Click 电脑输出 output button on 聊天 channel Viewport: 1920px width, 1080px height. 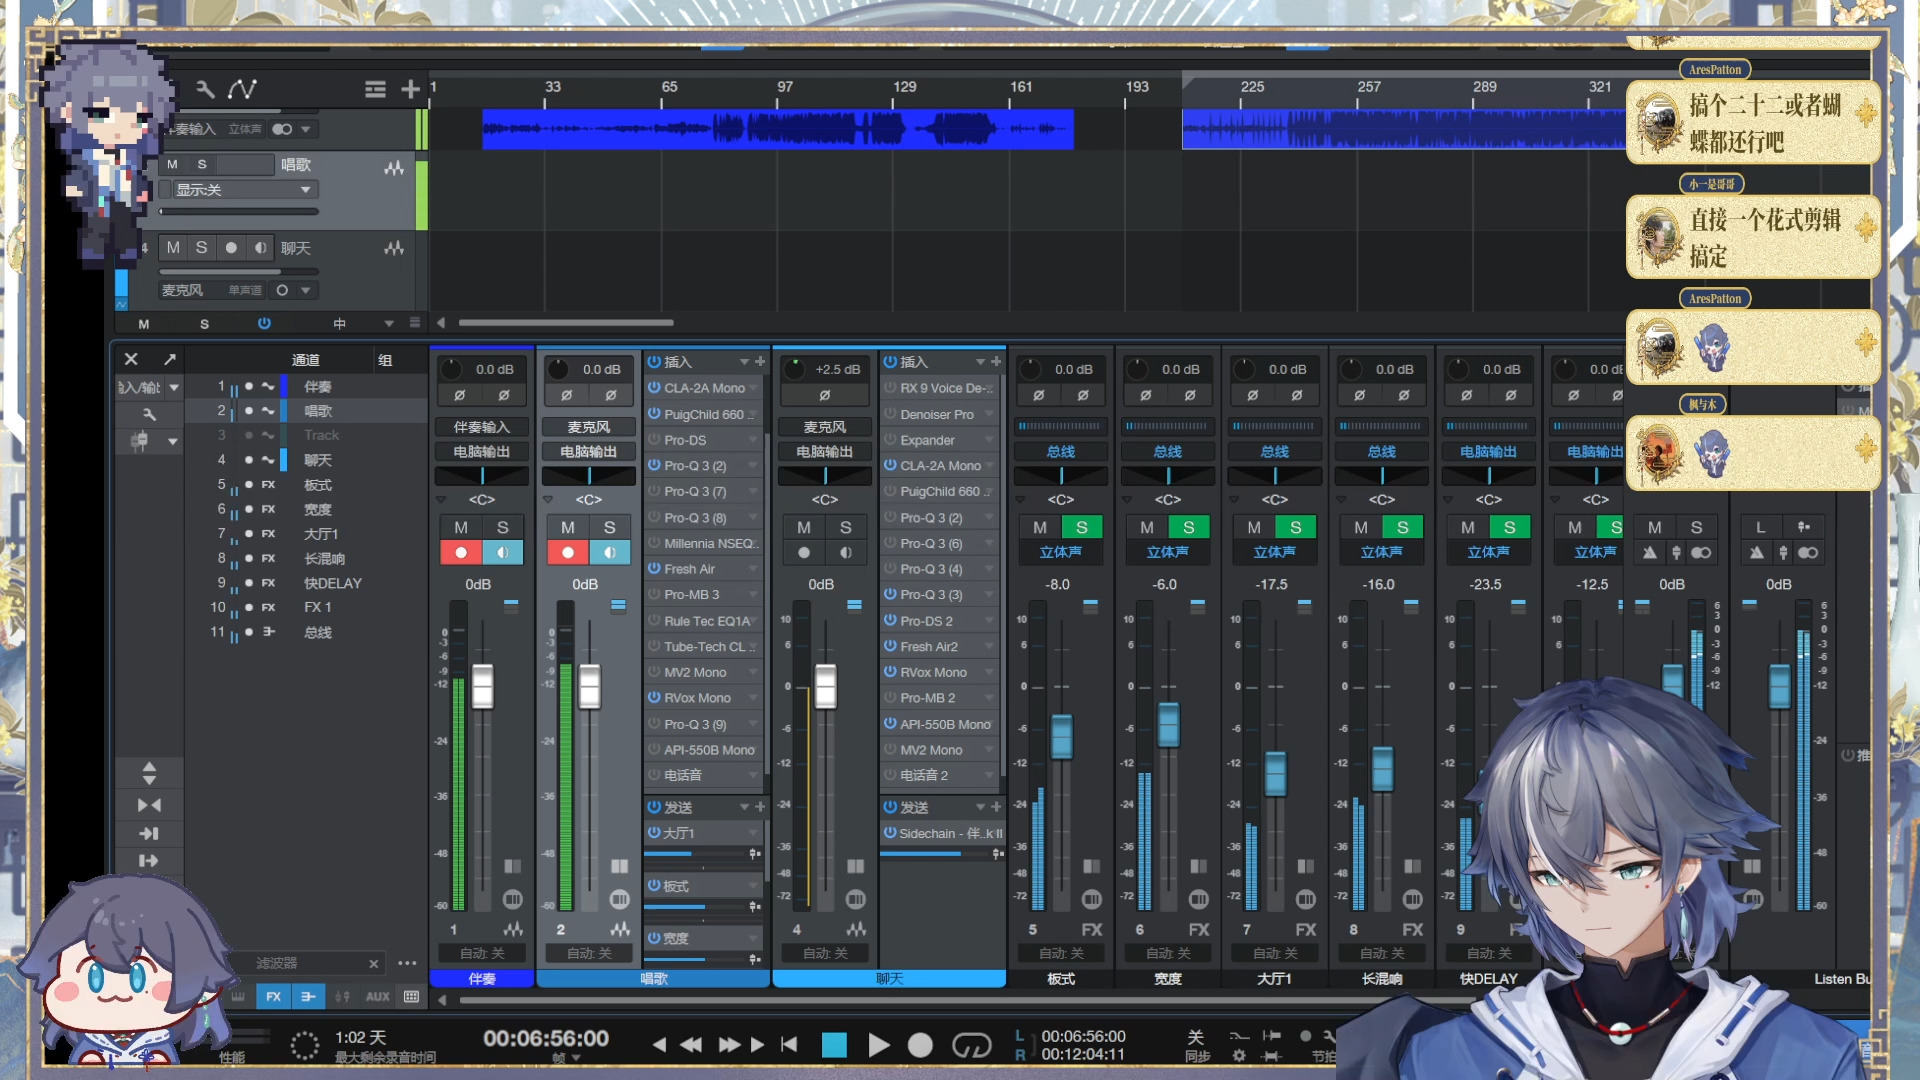[x=825, y=452]
